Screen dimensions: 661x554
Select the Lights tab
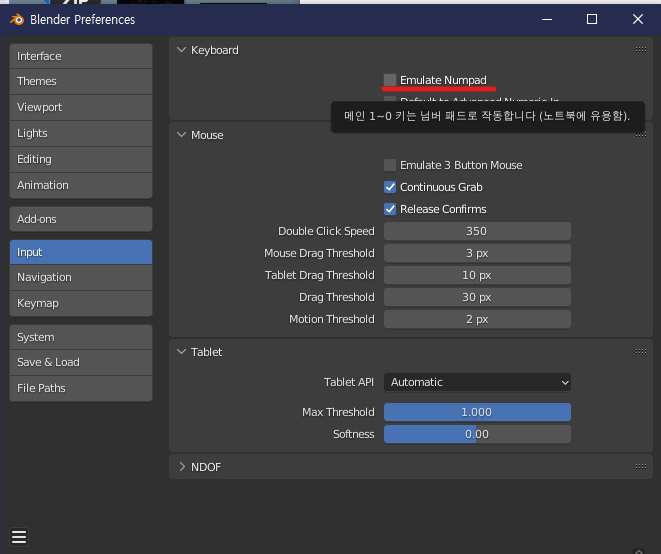81,133
